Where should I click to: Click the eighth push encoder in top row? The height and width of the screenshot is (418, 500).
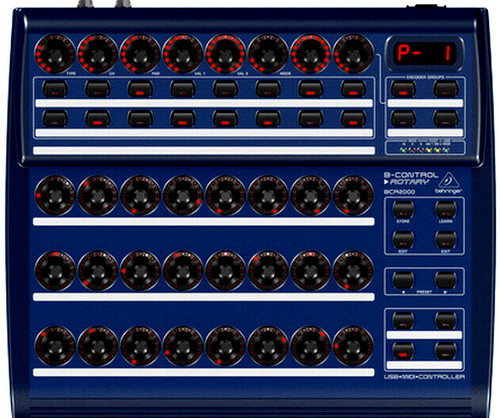353,54
